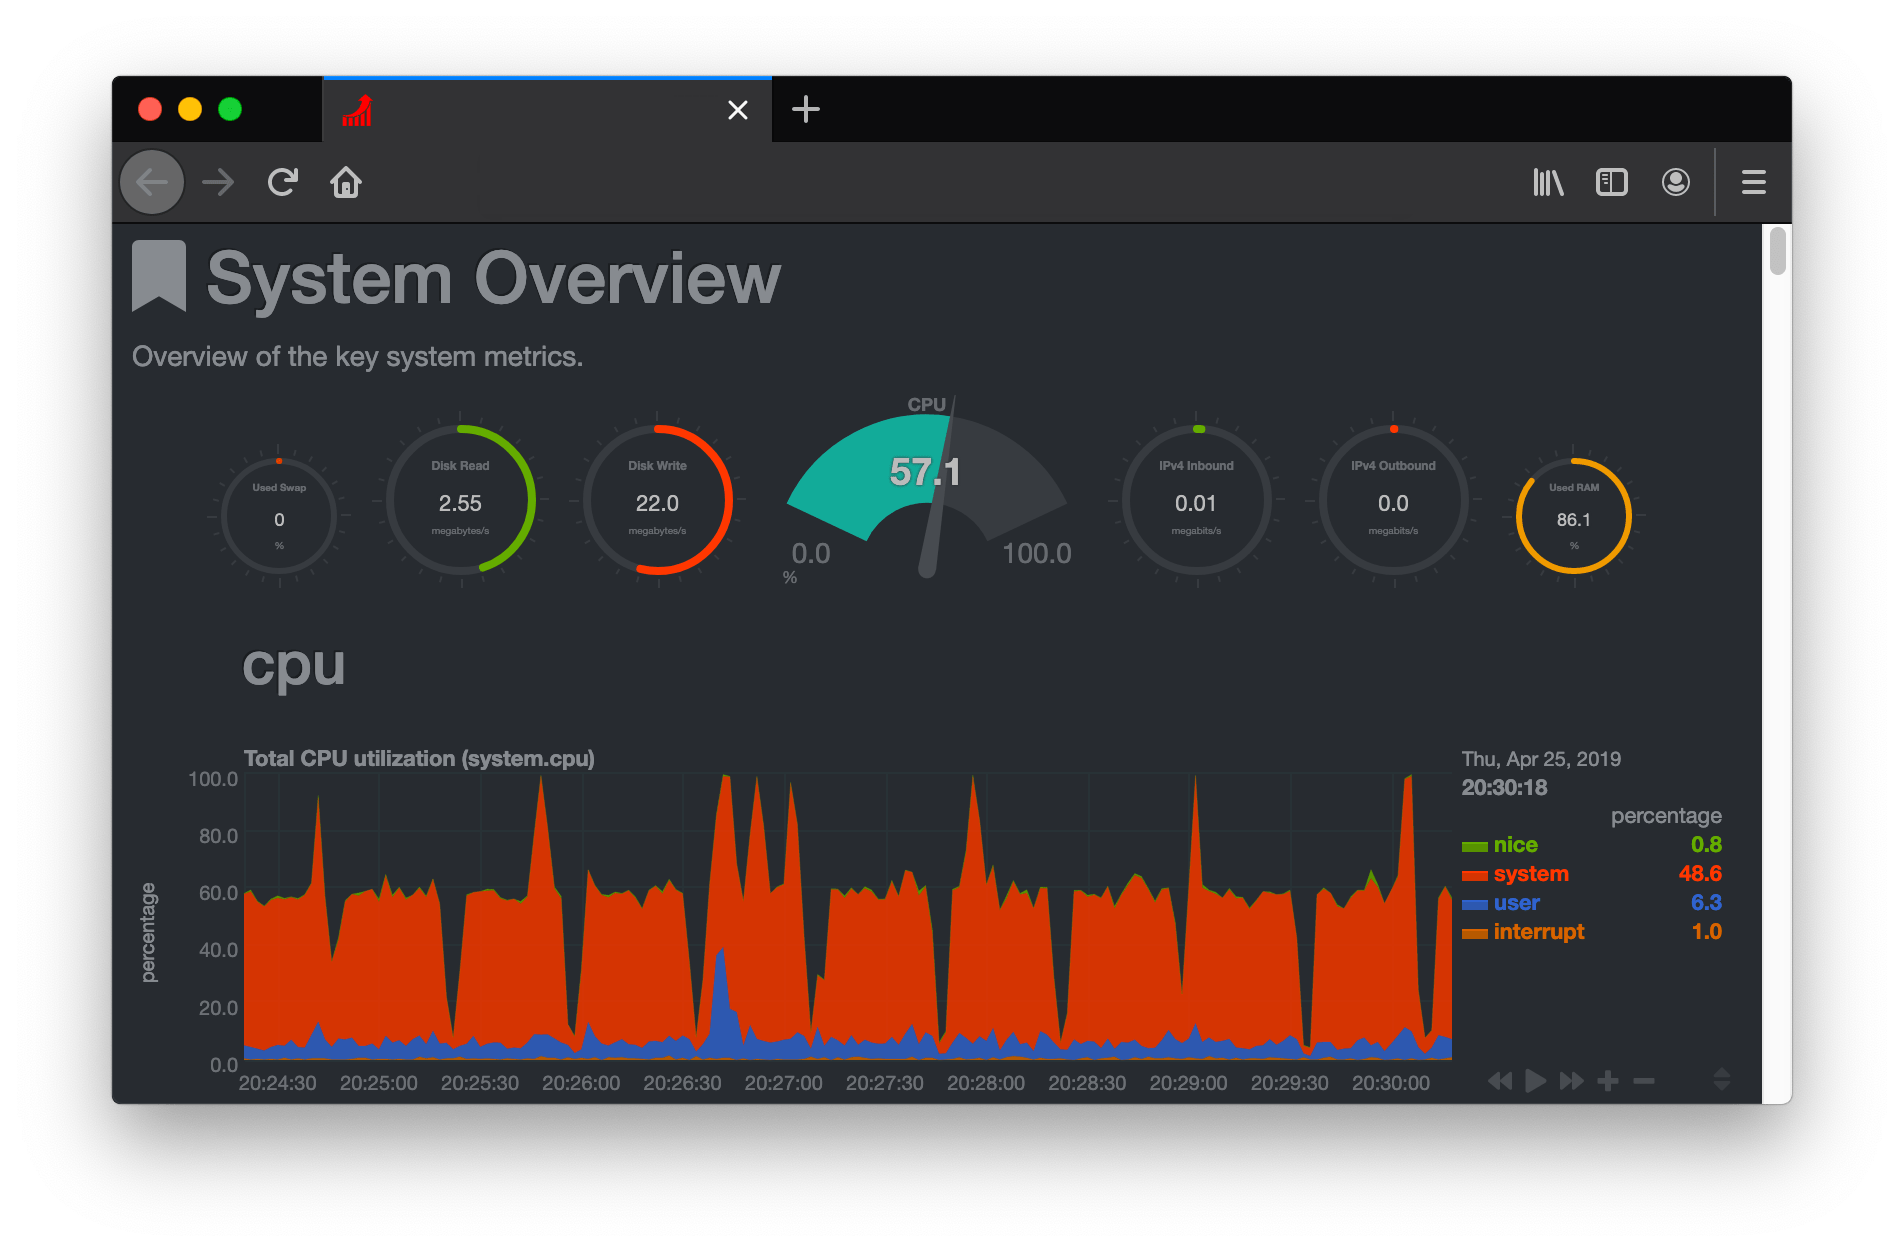This screenshot has height=1252, width=1904.
Task: Click the Used RAM gauge
Action: pyautogui.click(x=1574, y=517)
